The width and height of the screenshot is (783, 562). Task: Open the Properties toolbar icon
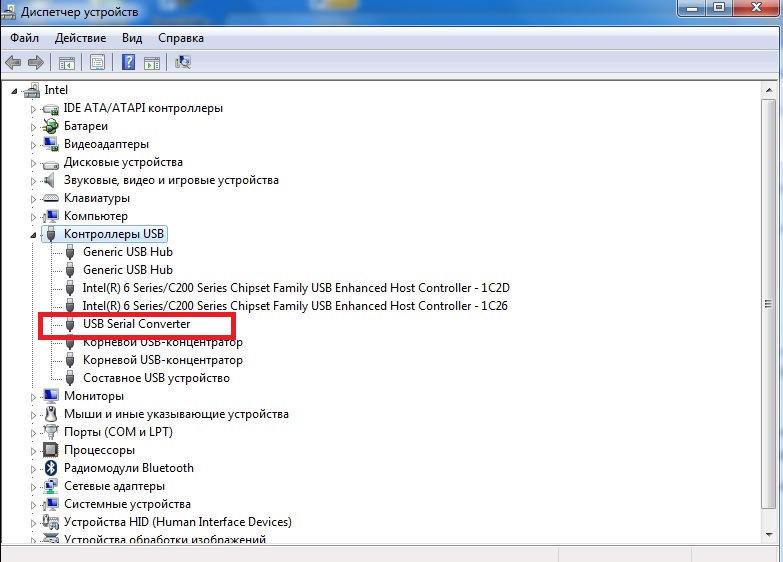pyautogui.click(x=97, y=62)
